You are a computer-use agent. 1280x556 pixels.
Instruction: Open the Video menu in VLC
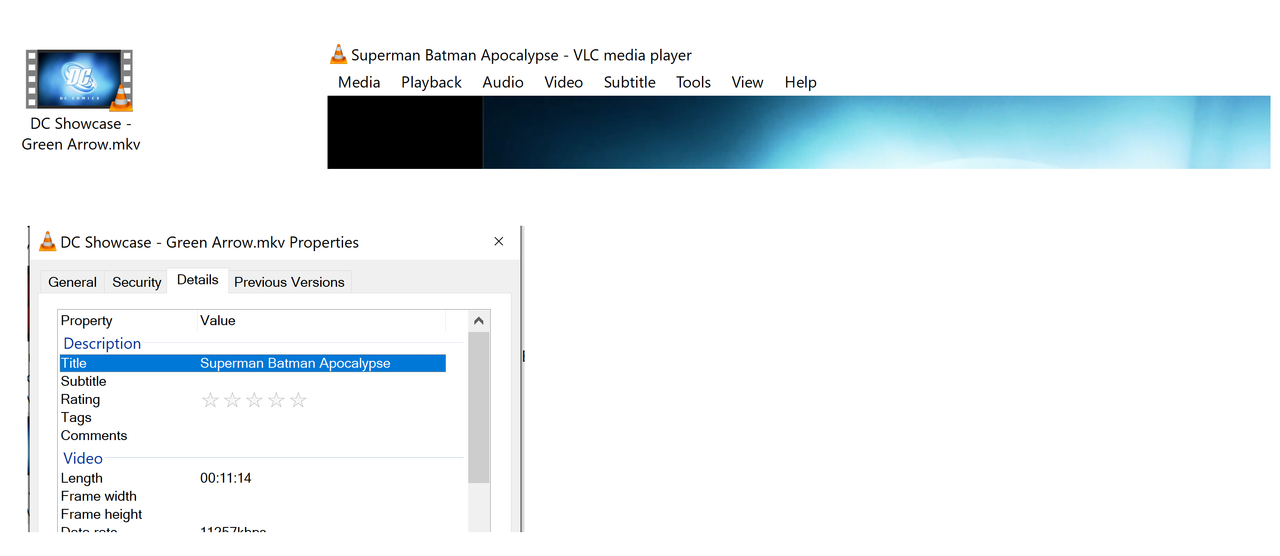pyautogui.click(x=563, y=82)
